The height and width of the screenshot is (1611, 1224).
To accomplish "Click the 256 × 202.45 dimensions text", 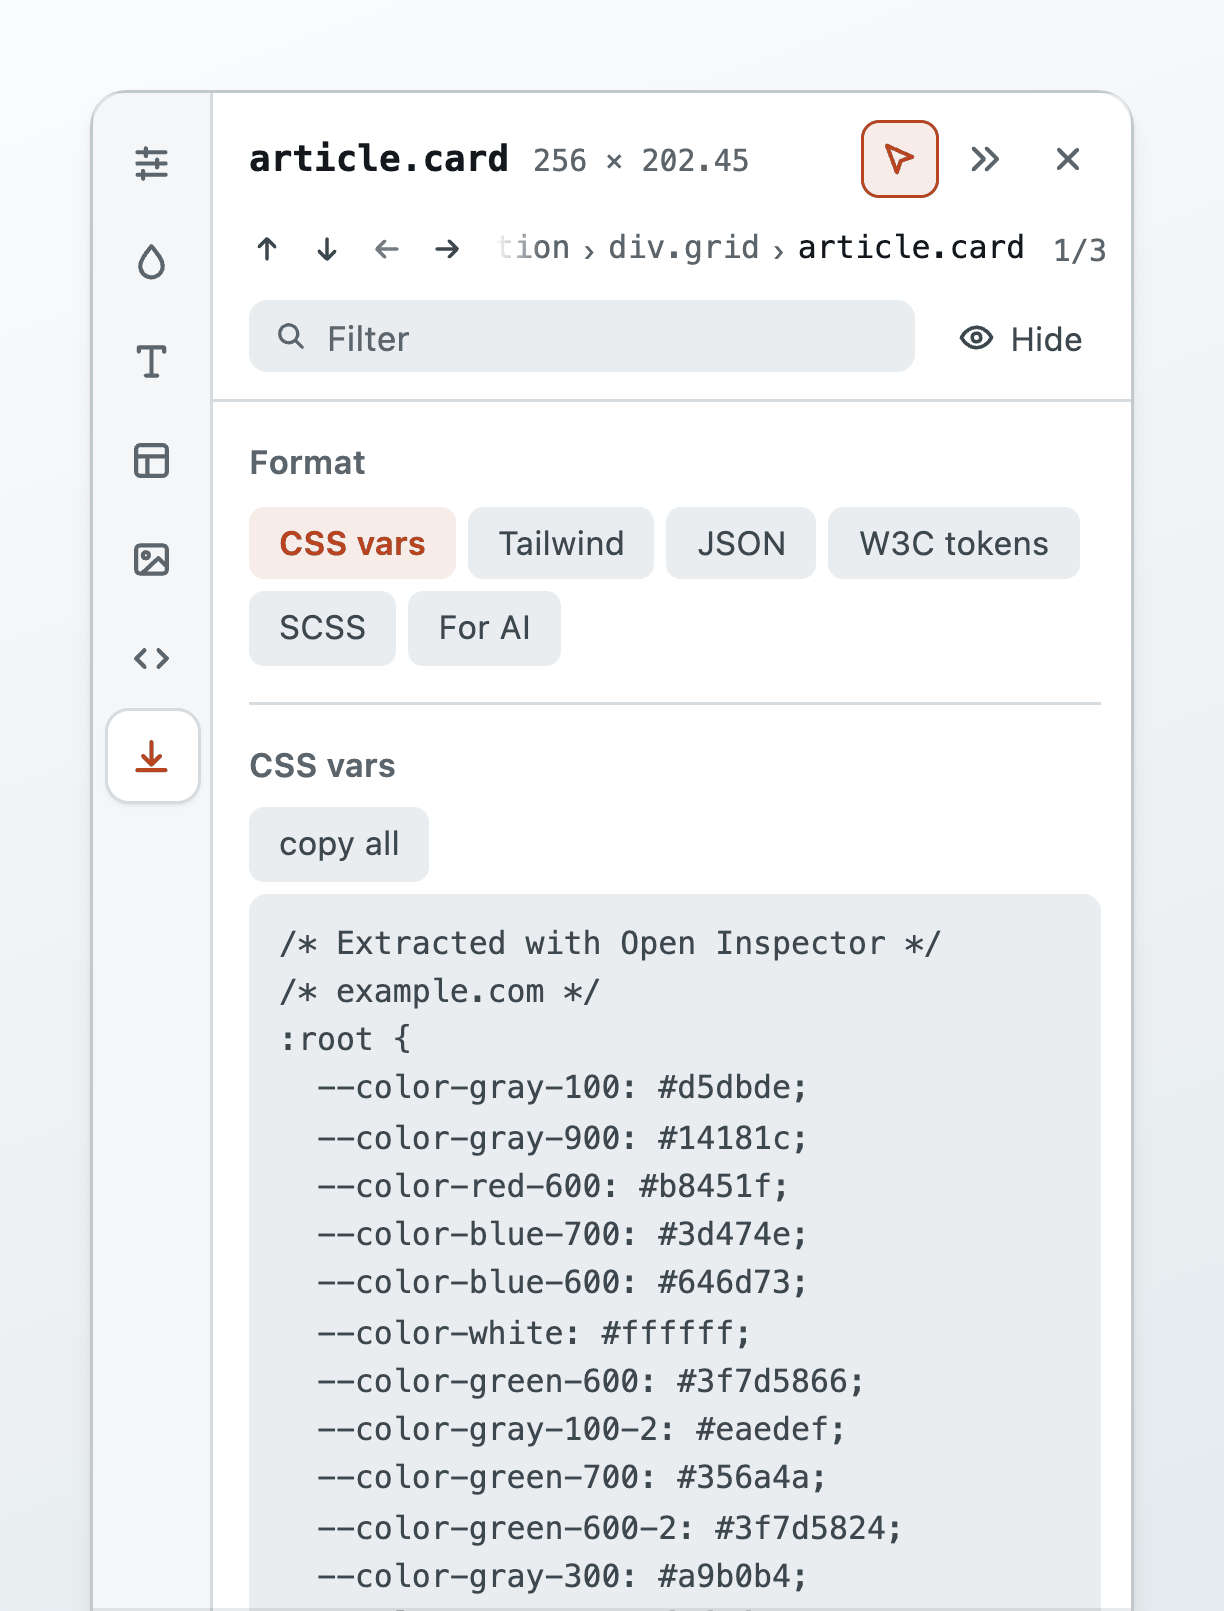I will coord(641,161).
